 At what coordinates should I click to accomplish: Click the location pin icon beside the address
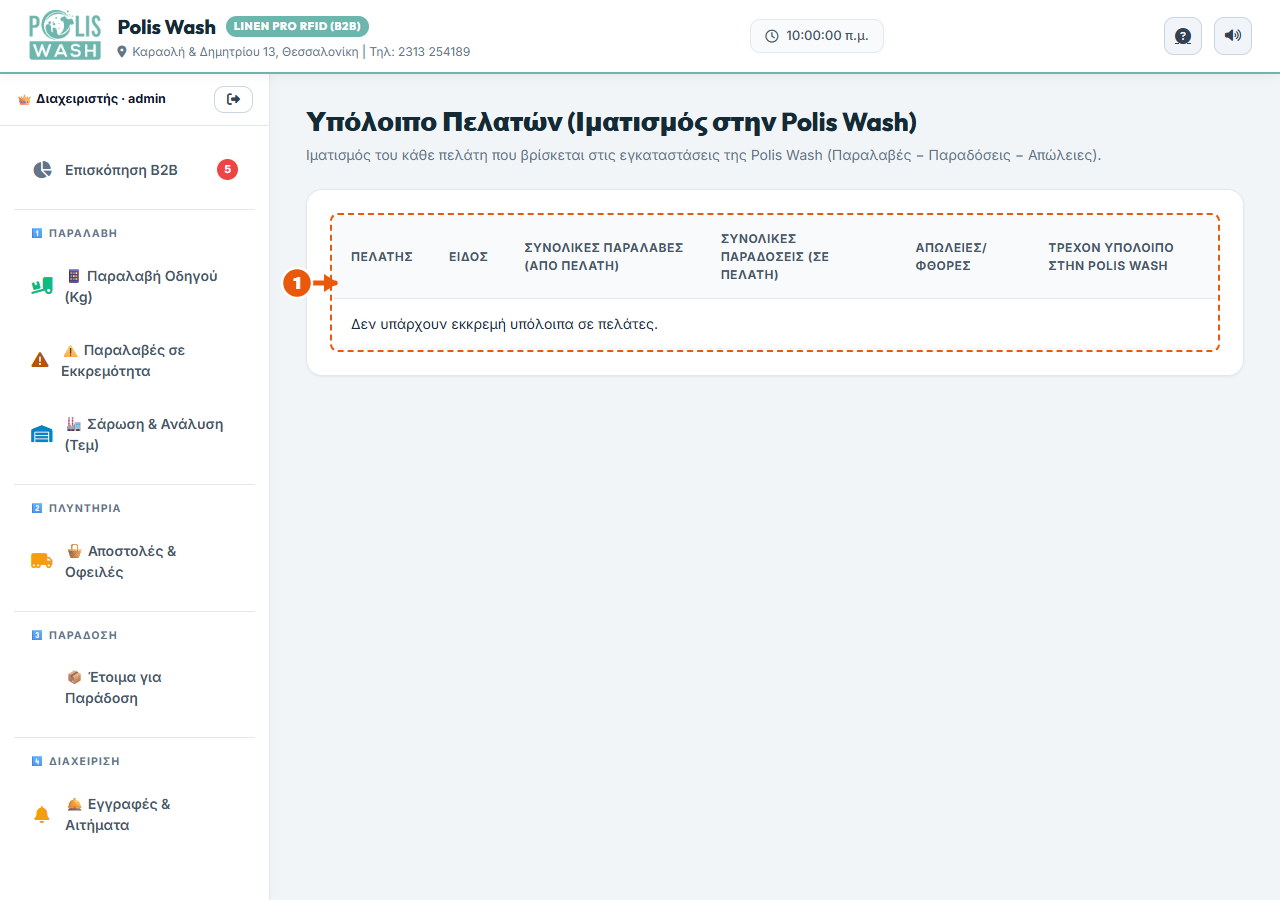[123, 52]
